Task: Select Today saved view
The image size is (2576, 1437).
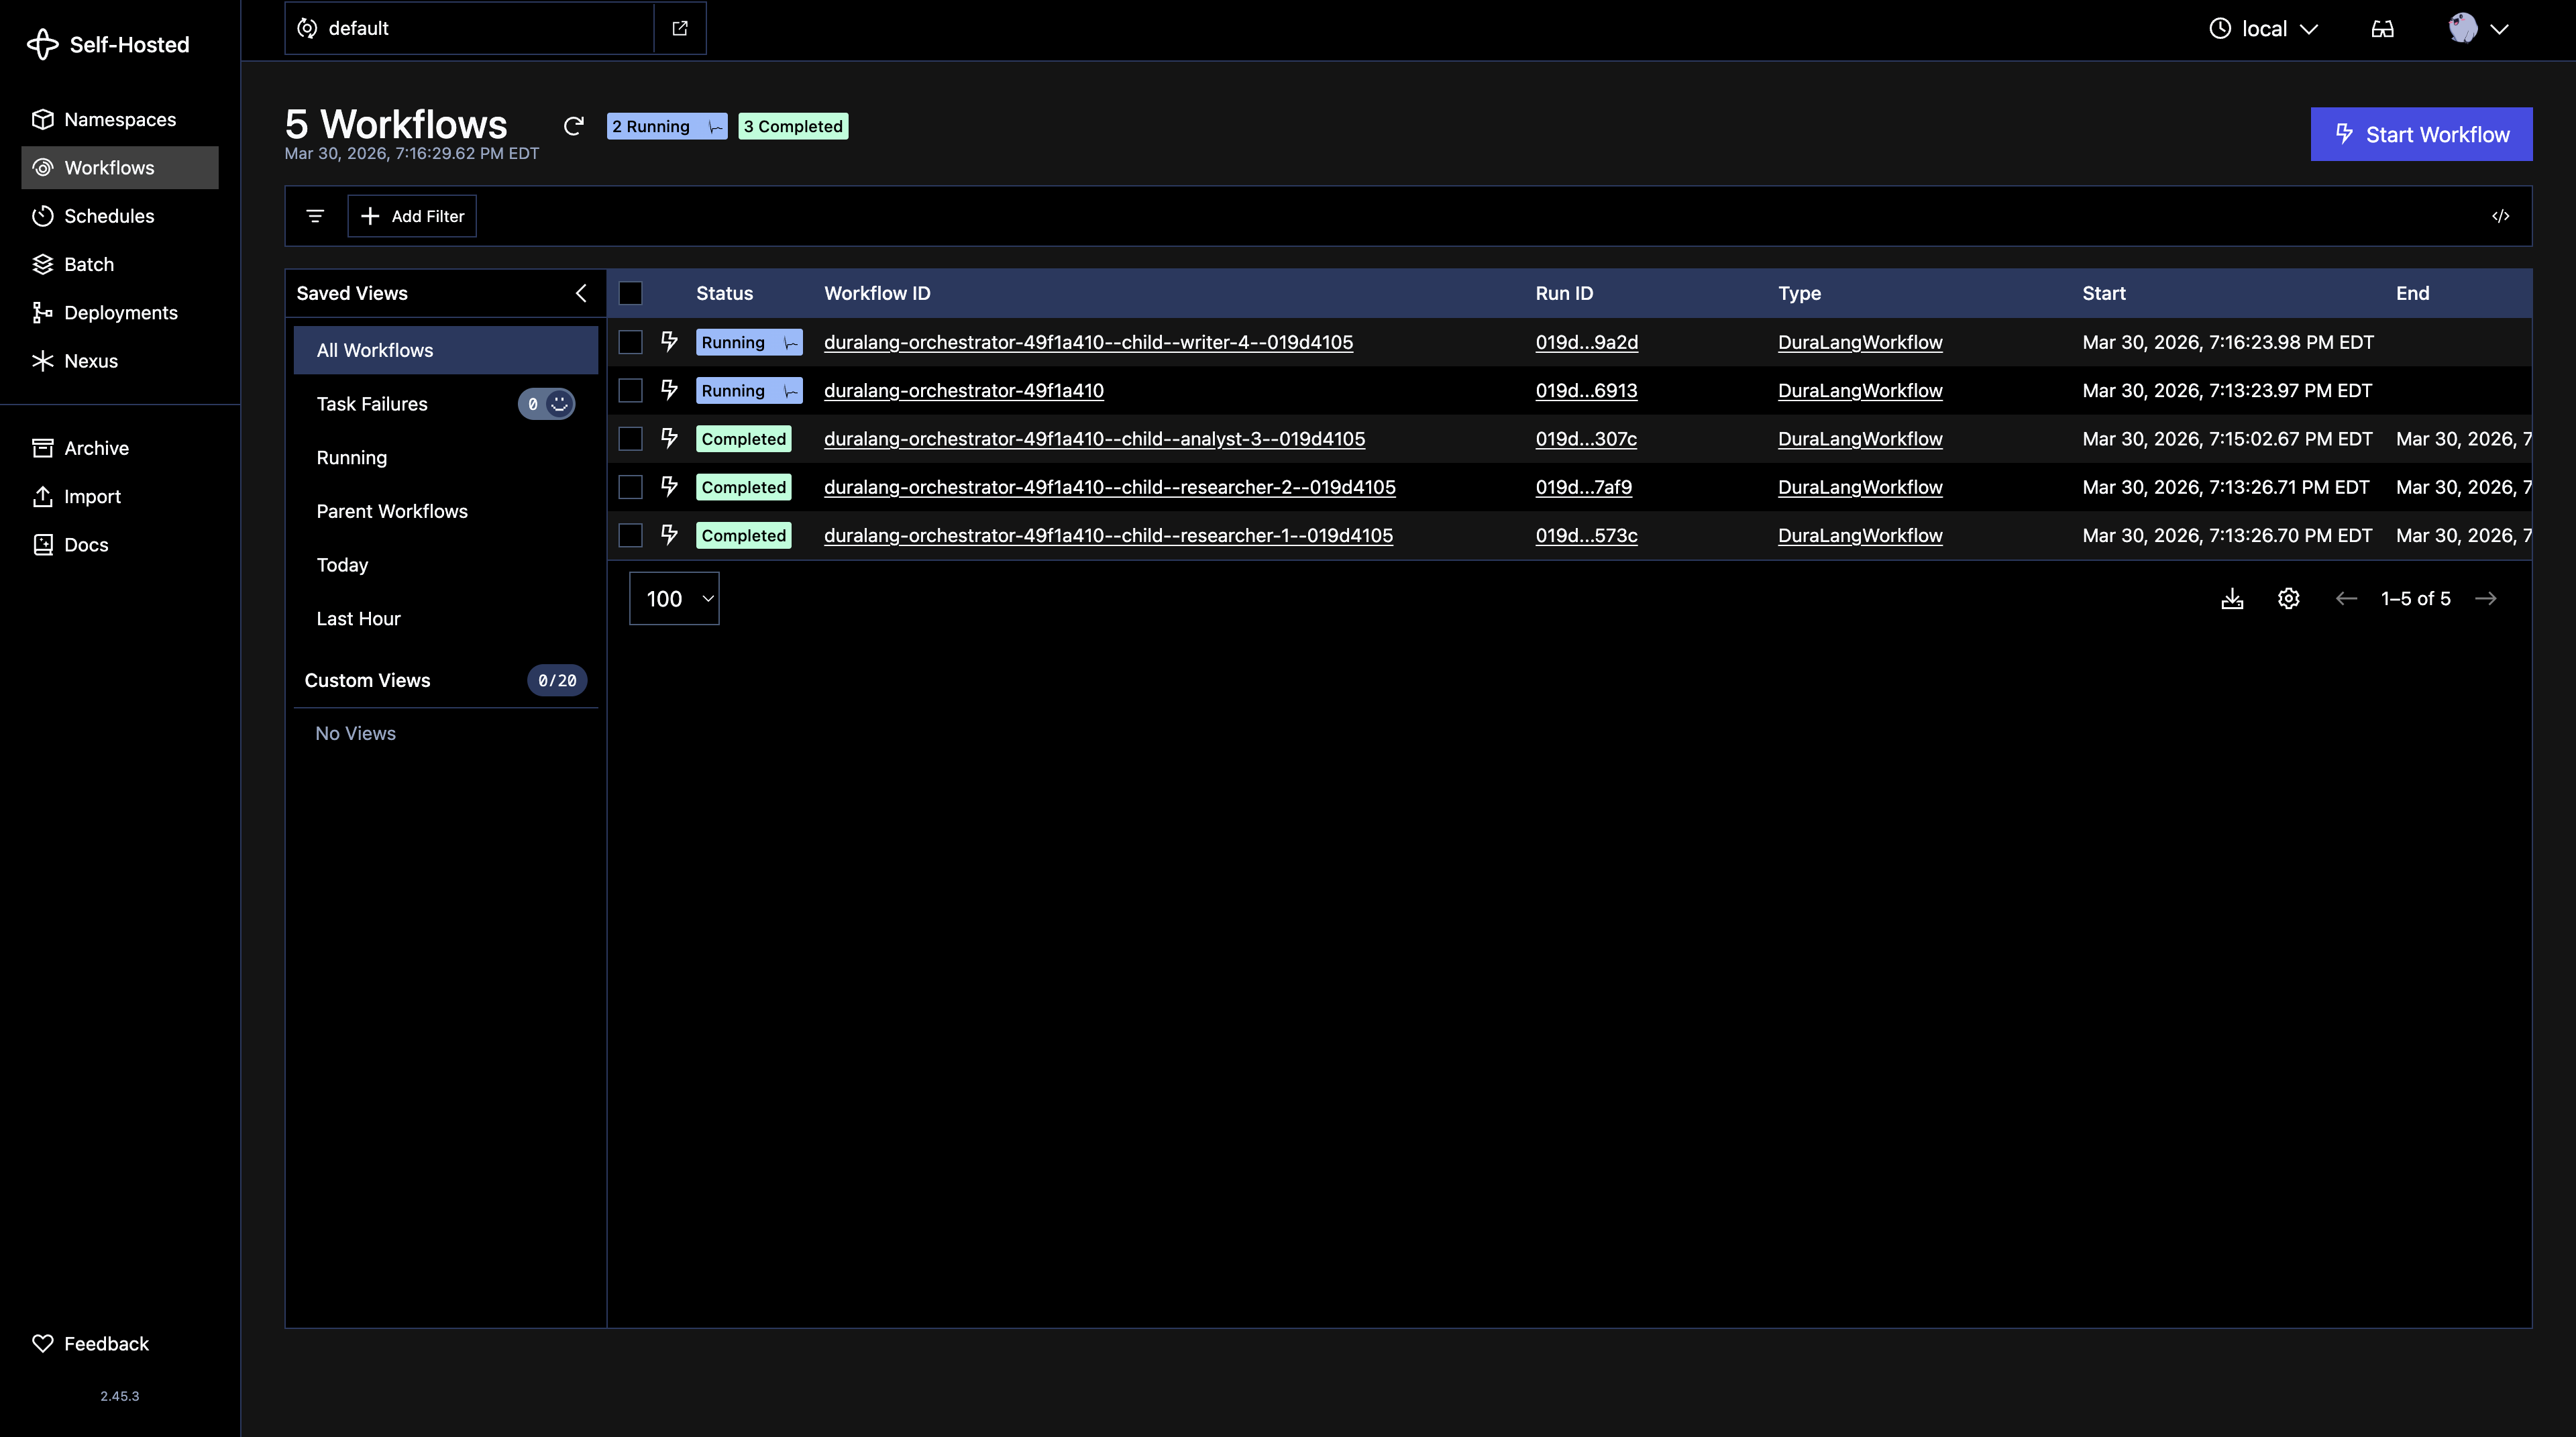Action: tap(446, 565)
